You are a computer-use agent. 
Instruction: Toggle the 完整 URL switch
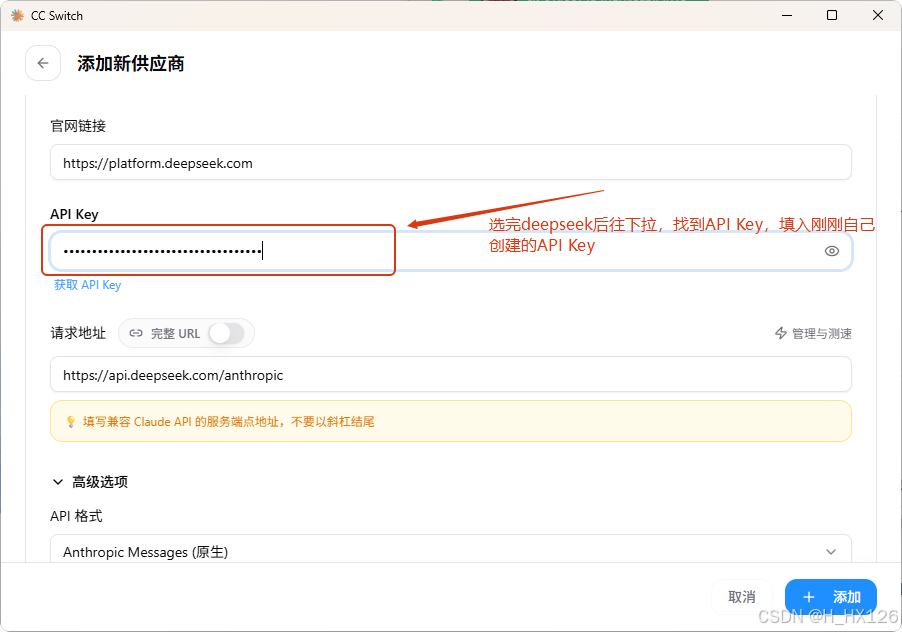click(x=226, y=334)
